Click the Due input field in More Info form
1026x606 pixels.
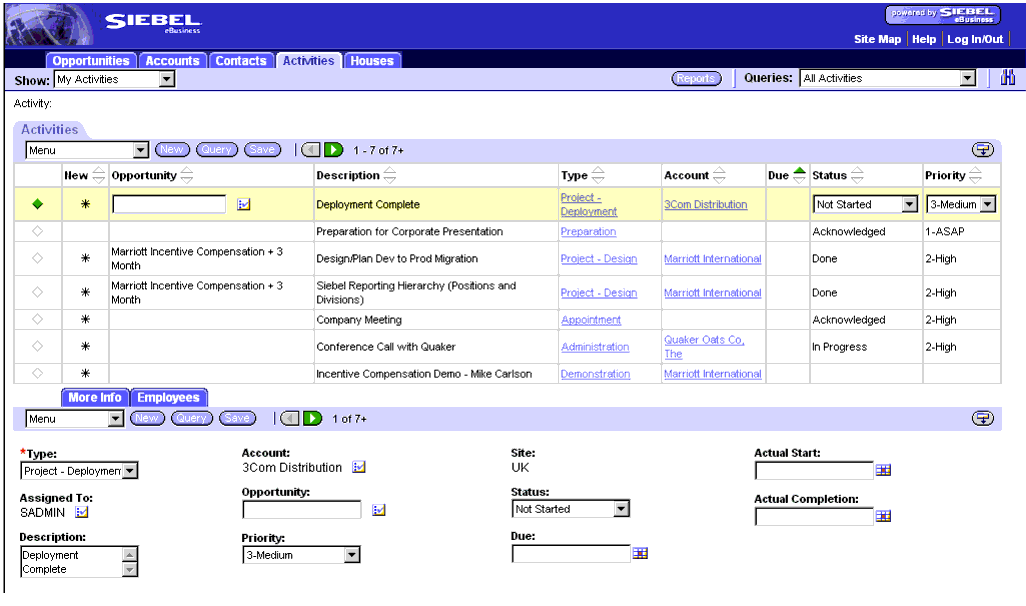[x=571, y=554]
